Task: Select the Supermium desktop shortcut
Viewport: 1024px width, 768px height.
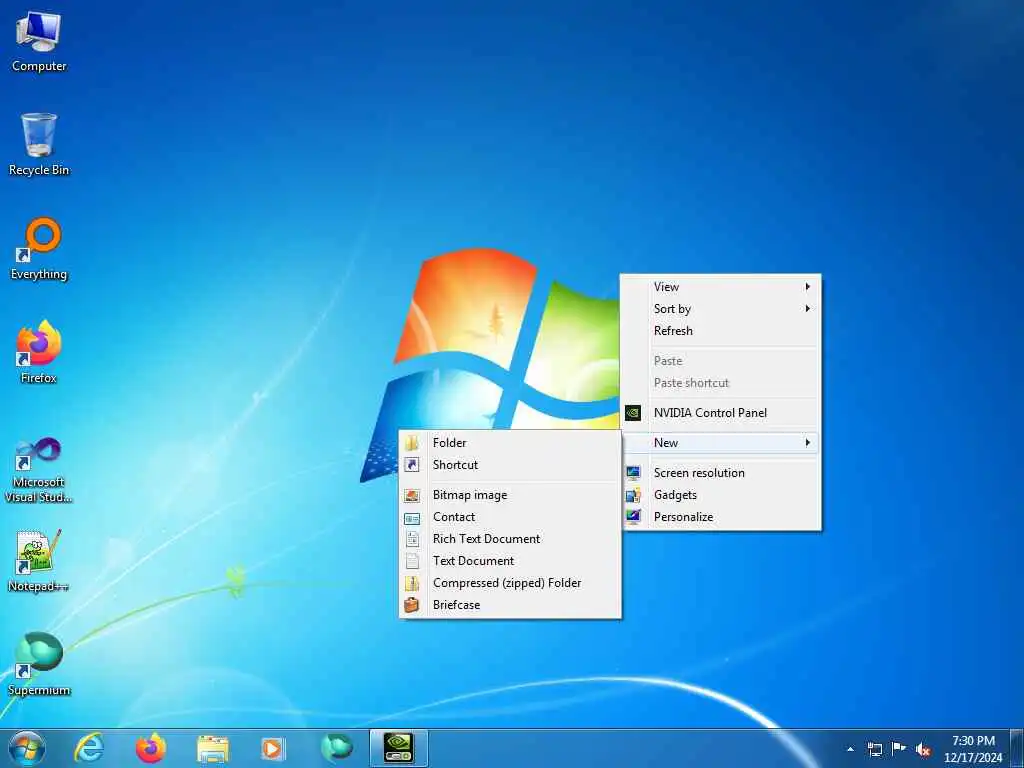Action: [x=39, y=664]
